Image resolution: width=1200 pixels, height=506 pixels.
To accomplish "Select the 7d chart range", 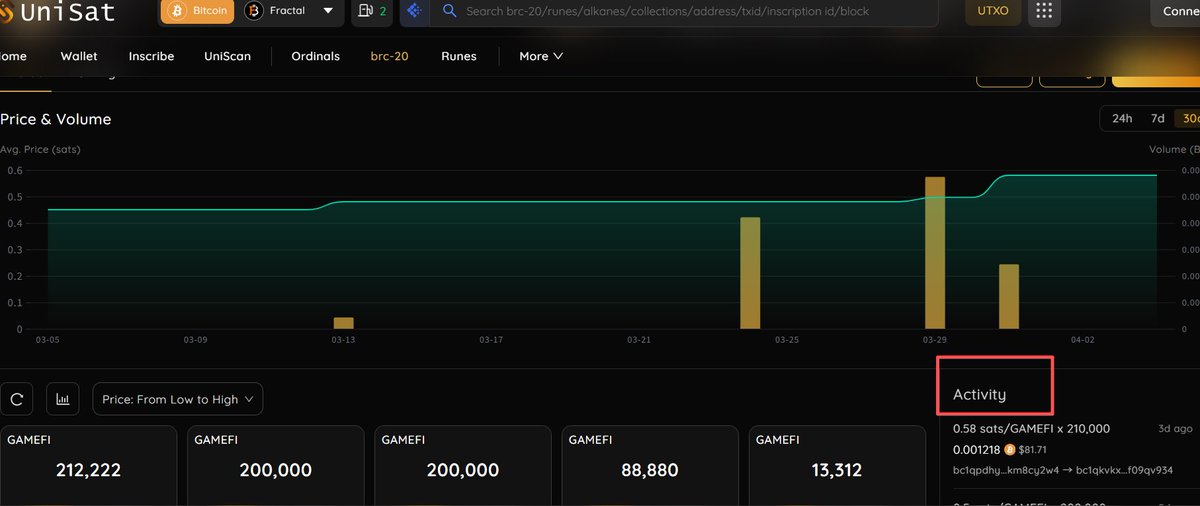I will (1158, 118).
